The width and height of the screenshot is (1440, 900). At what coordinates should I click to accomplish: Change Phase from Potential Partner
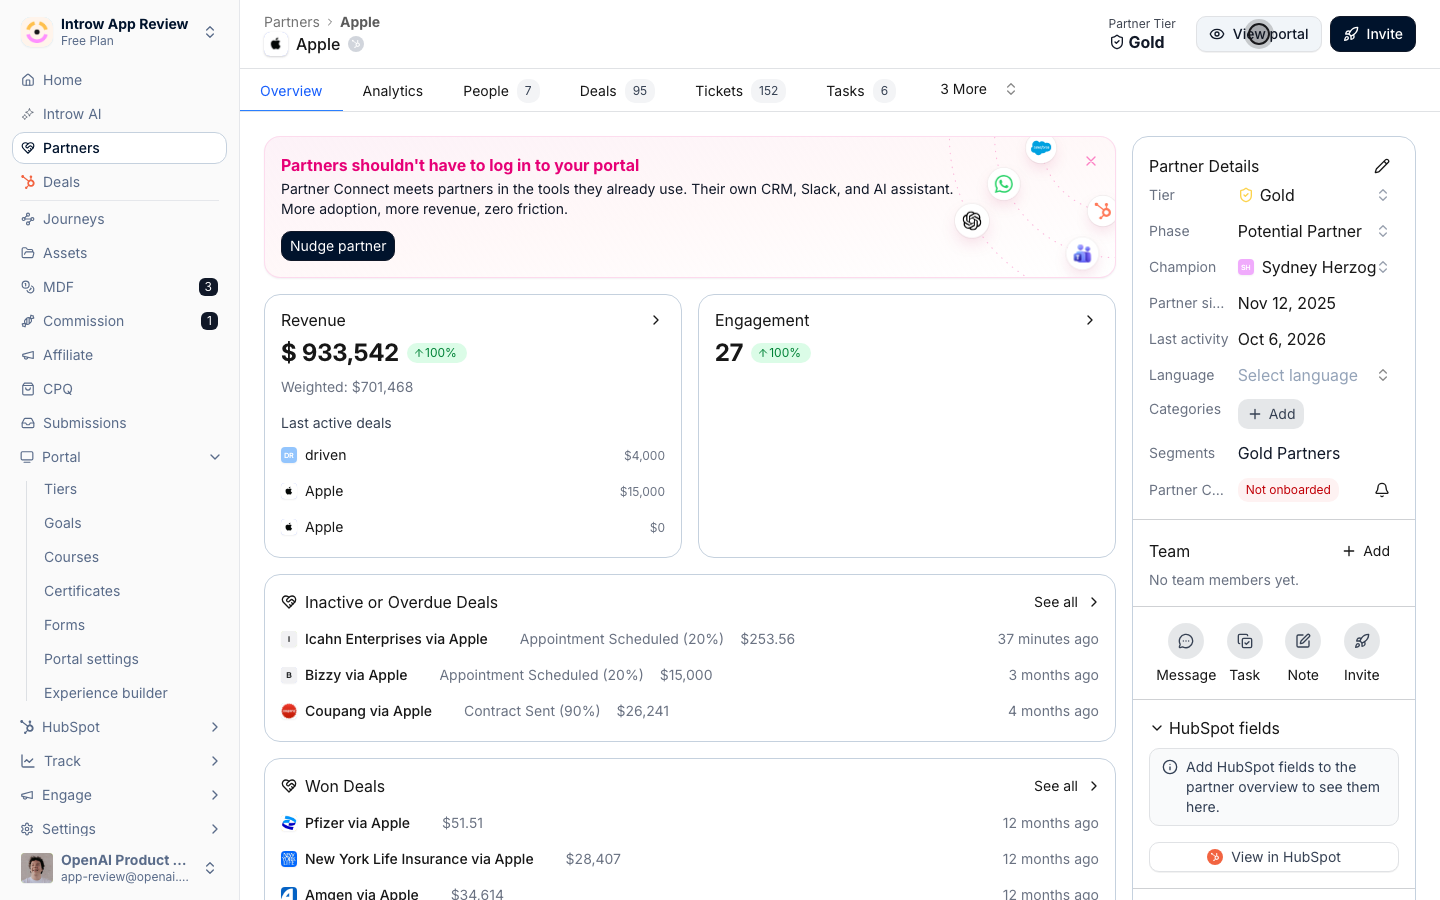[1314, 231]
